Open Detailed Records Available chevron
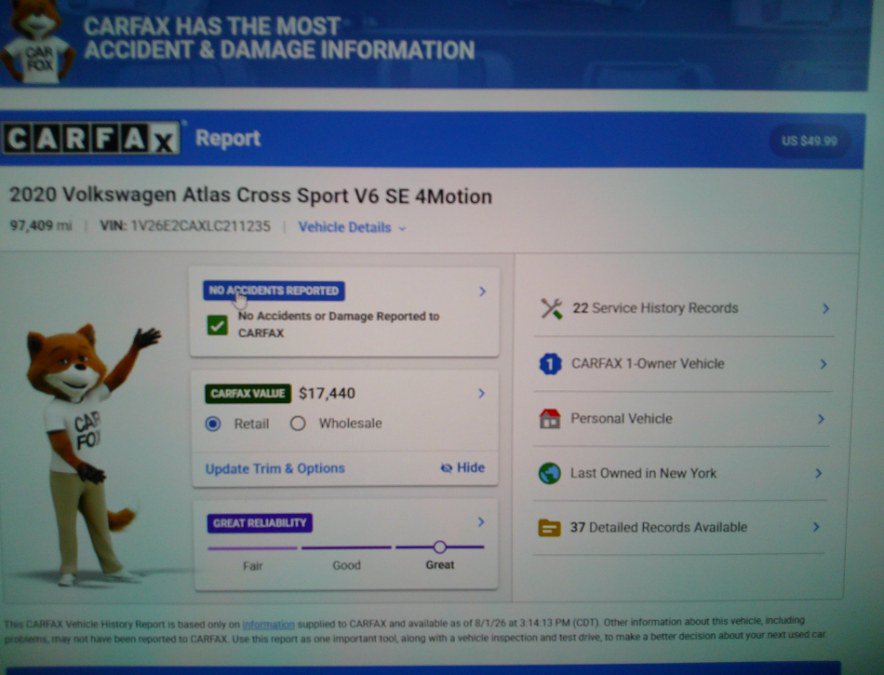This screenshot has width=884, height=675. point(816,527)
